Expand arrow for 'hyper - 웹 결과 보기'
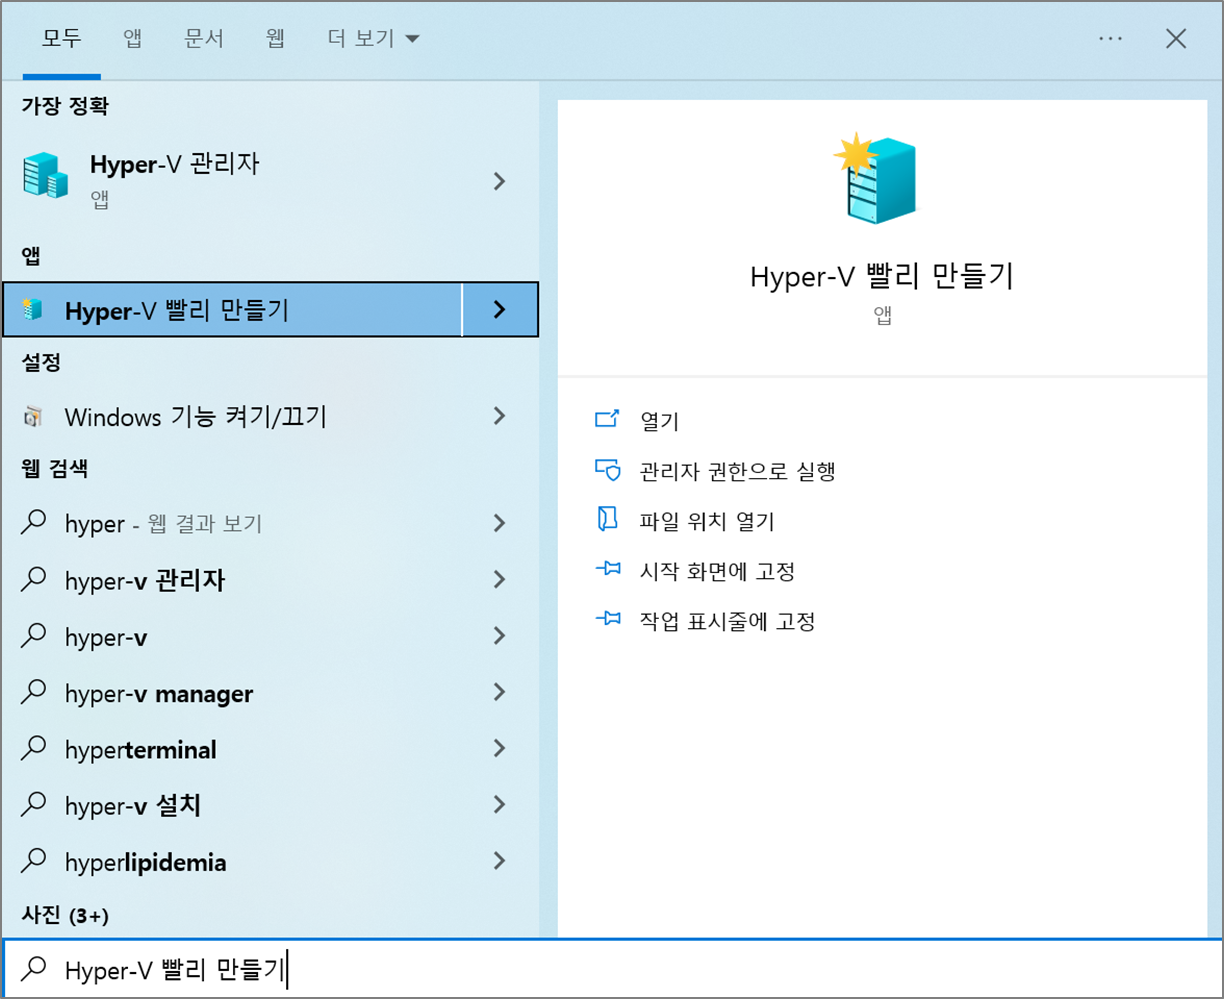Viewport: 1224px width, 999px height. coord(500,523)
